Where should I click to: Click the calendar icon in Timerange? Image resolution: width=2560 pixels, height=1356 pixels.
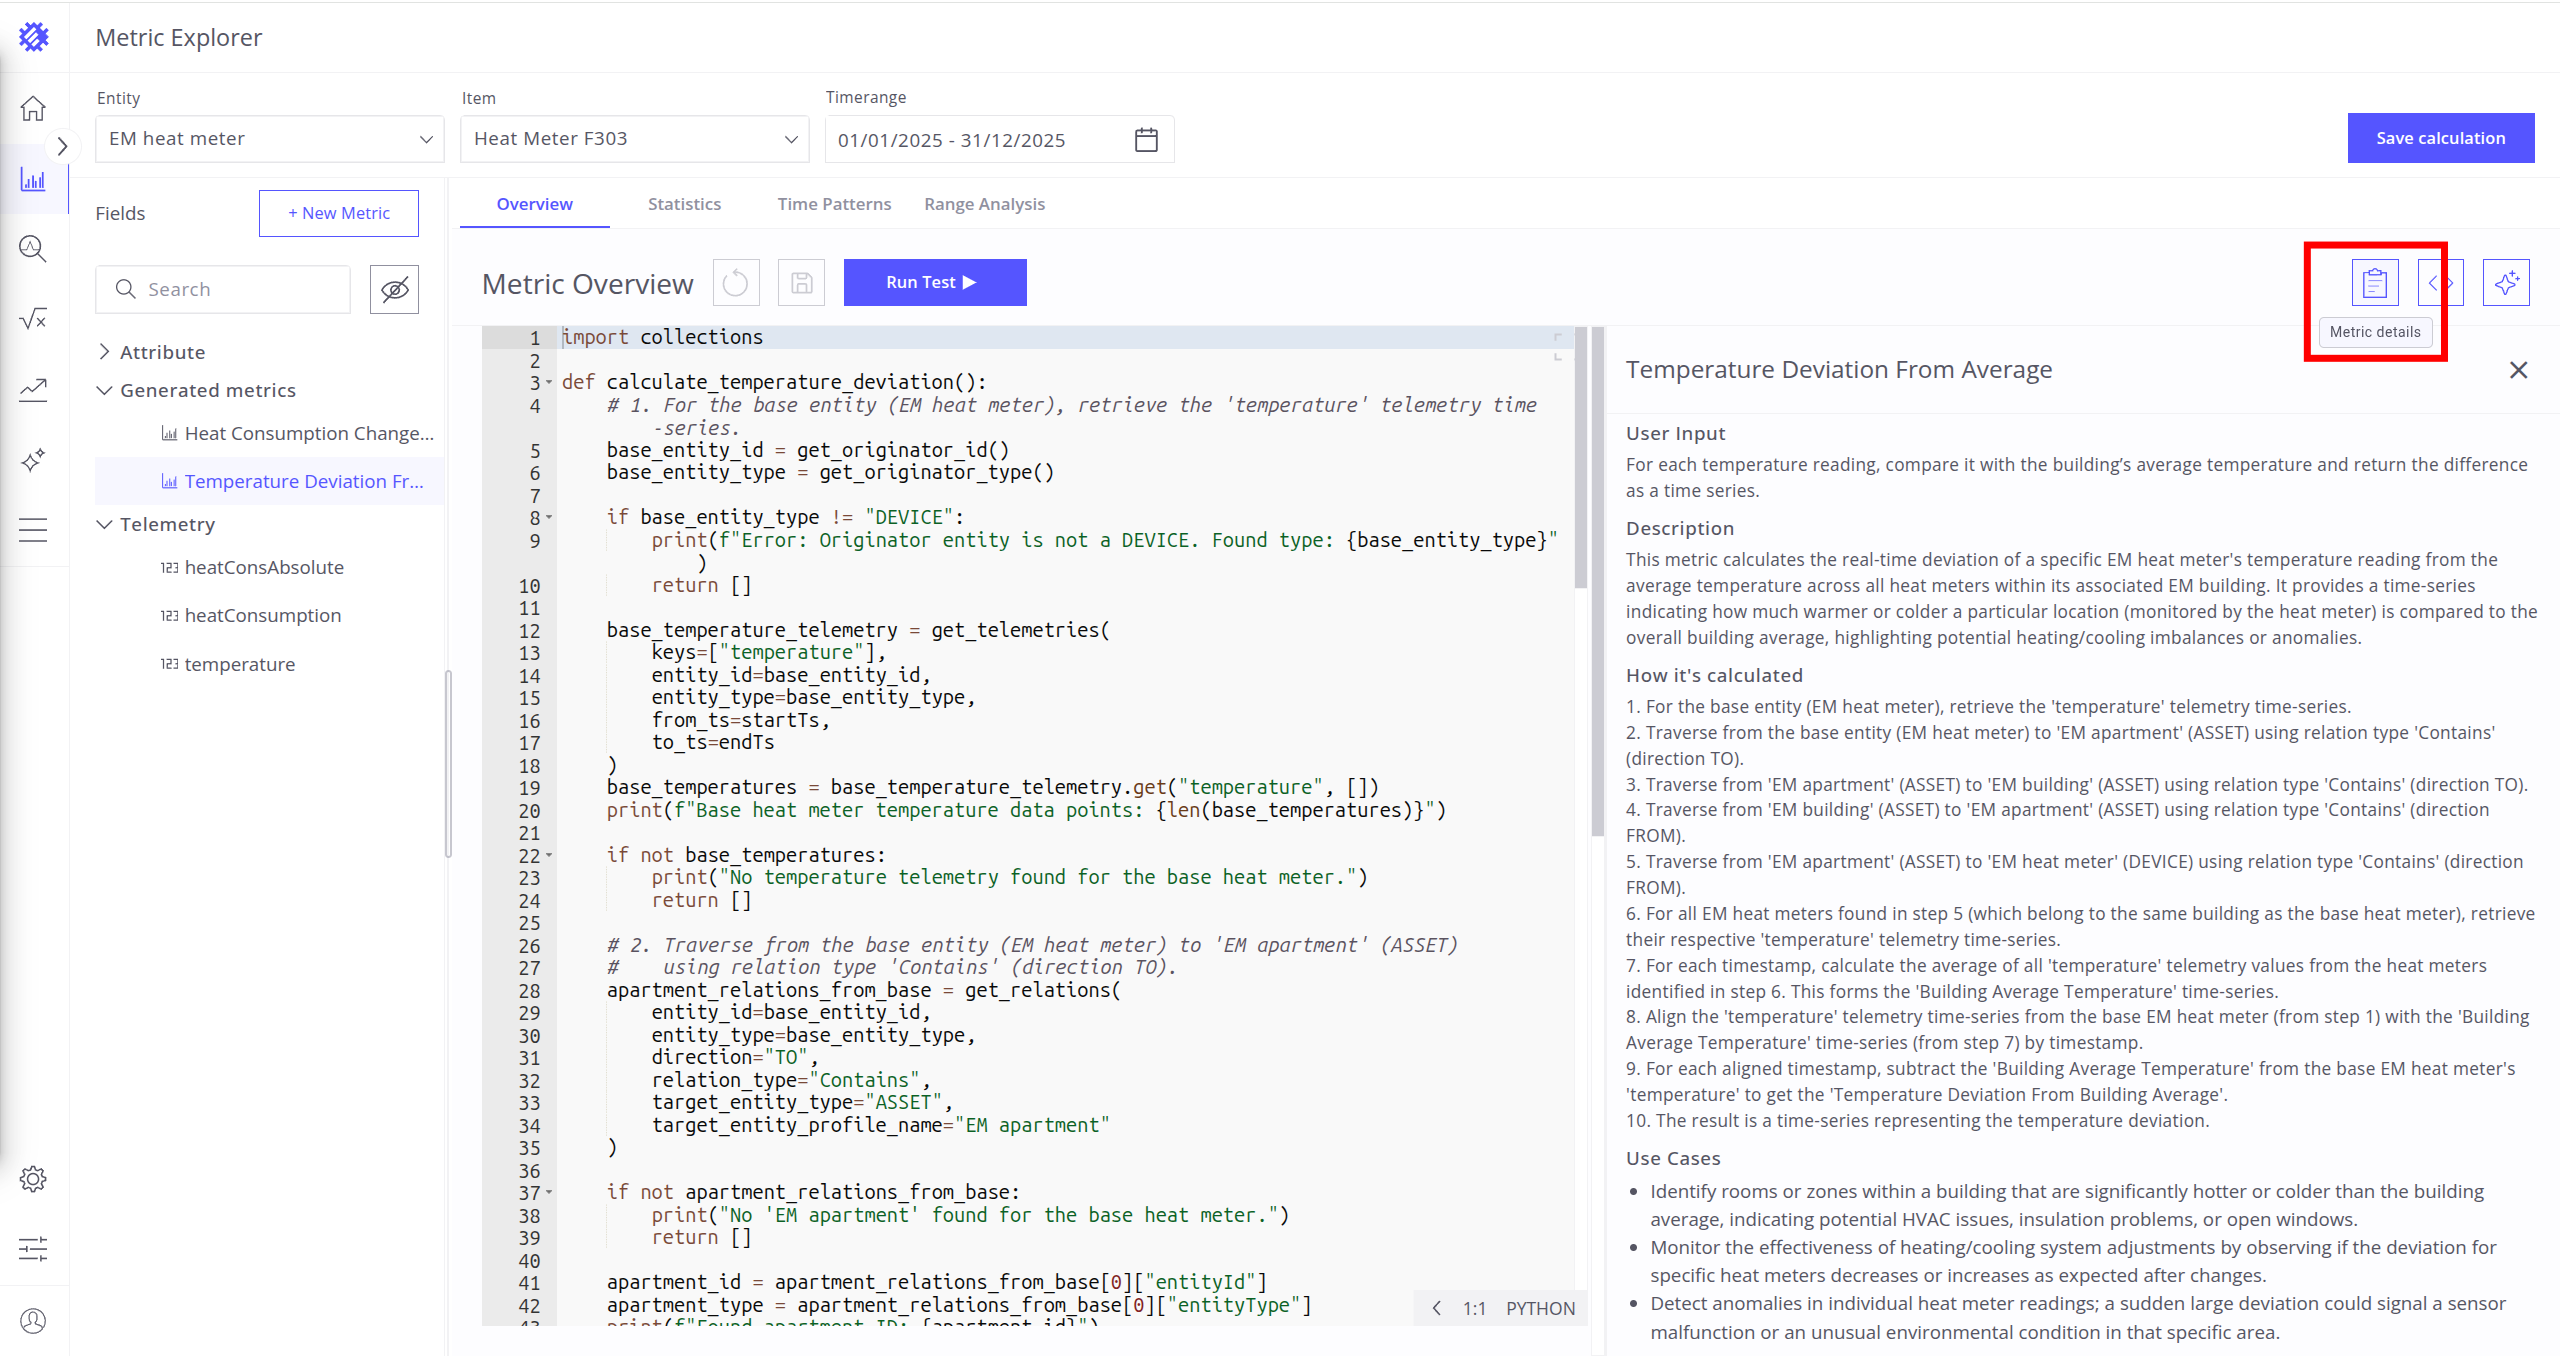(1146, 140)
